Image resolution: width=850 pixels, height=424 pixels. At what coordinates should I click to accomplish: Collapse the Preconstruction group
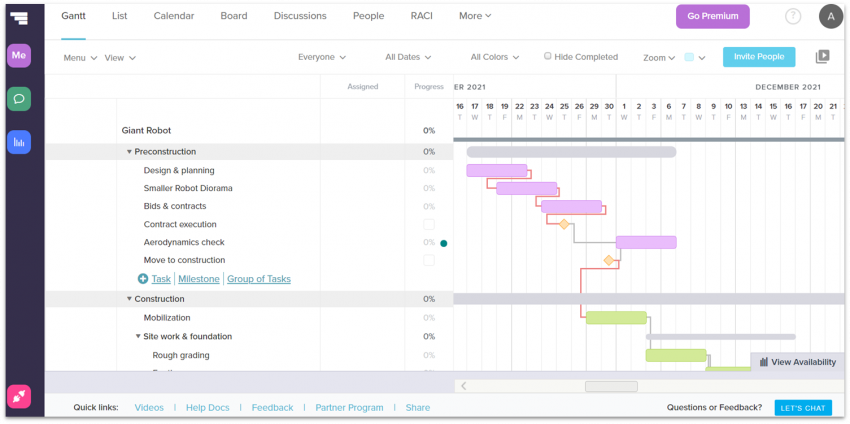[x=129, y=152]
